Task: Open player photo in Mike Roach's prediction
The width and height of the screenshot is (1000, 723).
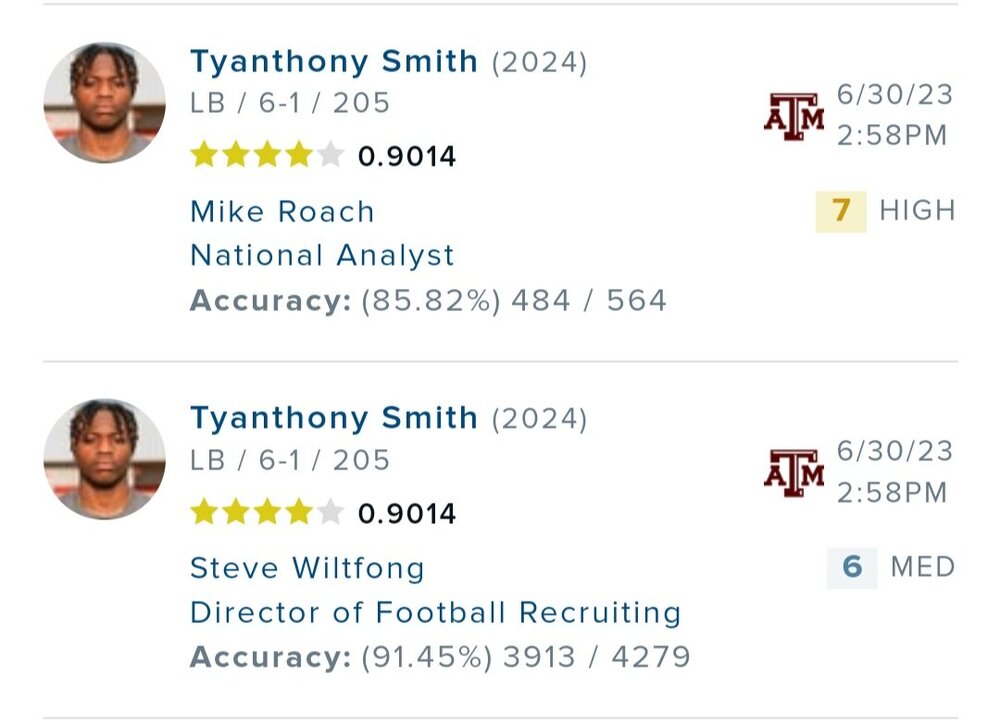Action: click(x=104, y=103)
